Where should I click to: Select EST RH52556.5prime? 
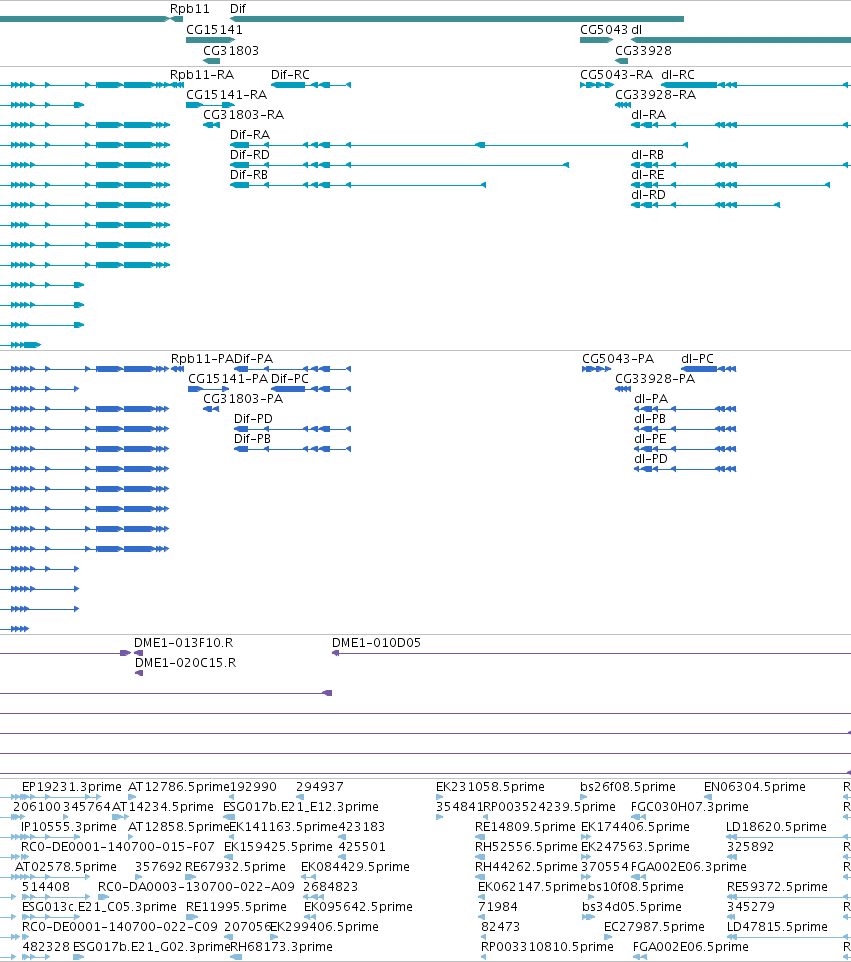click(x=526, y=847)
